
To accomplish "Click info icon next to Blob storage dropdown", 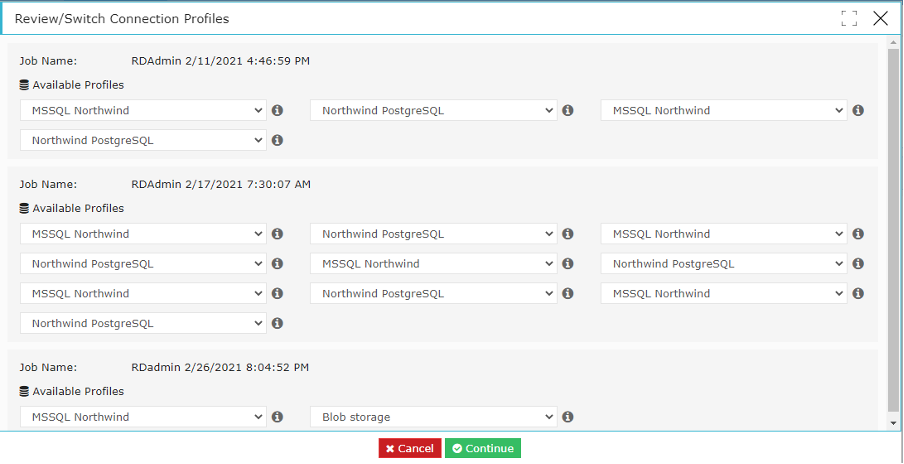I will [568, 417].
